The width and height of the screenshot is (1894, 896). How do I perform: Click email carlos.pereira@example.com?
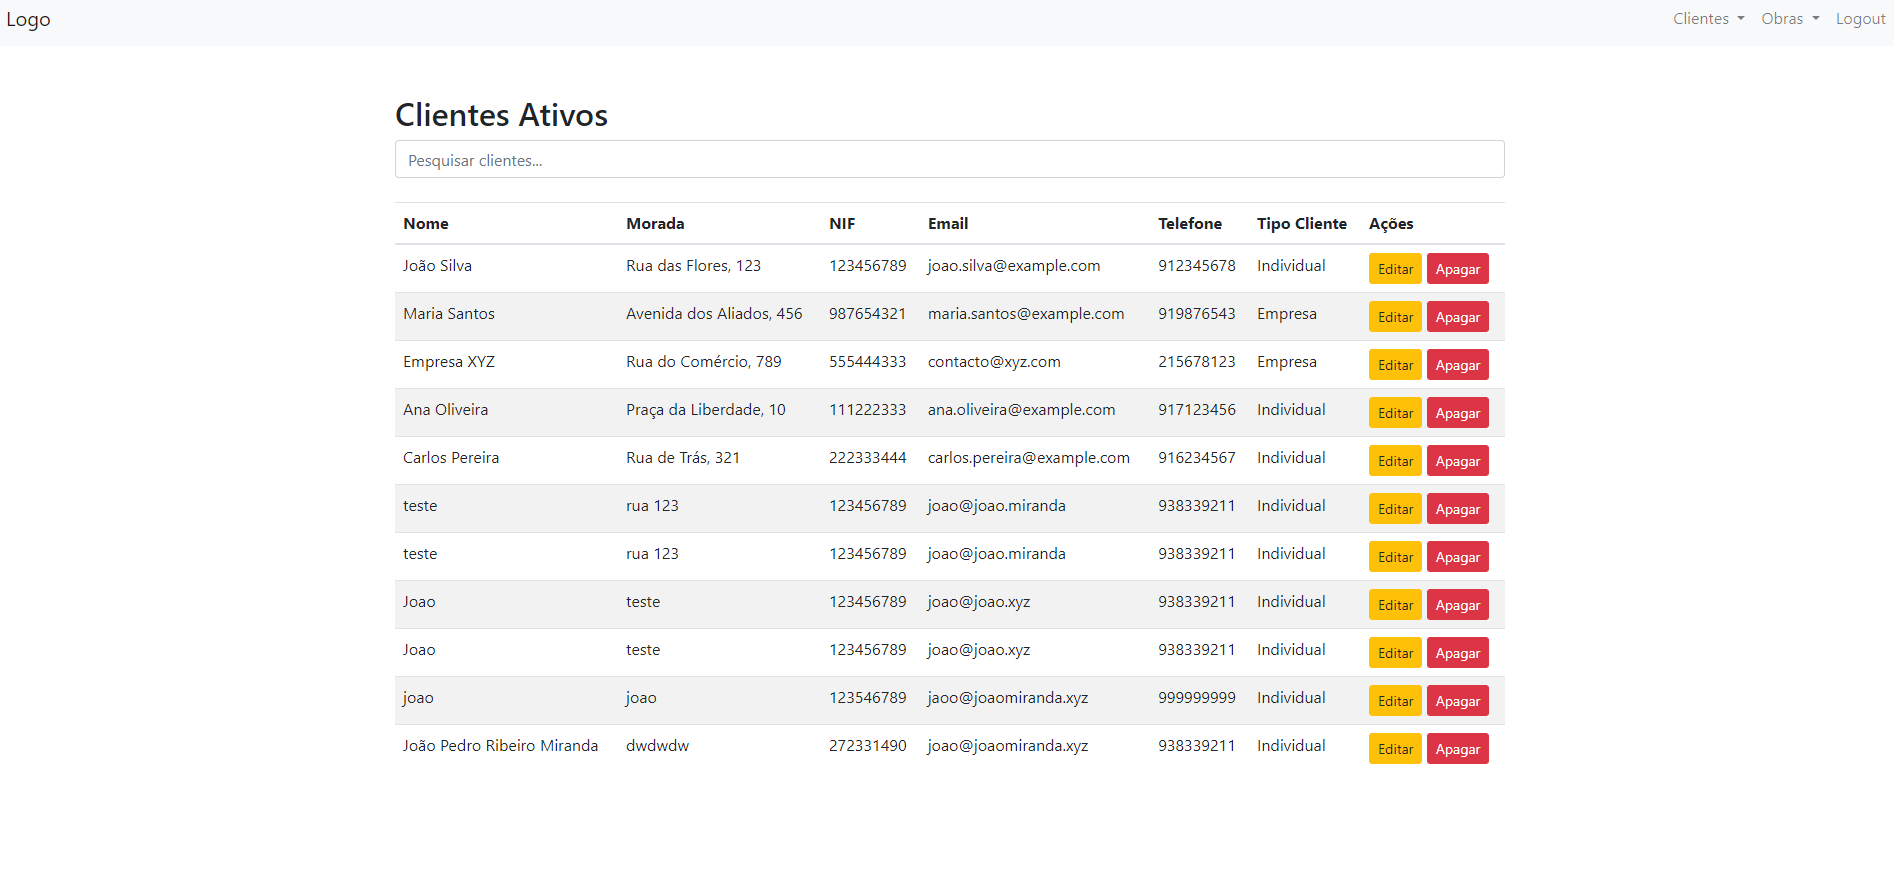pos(1029,458)
